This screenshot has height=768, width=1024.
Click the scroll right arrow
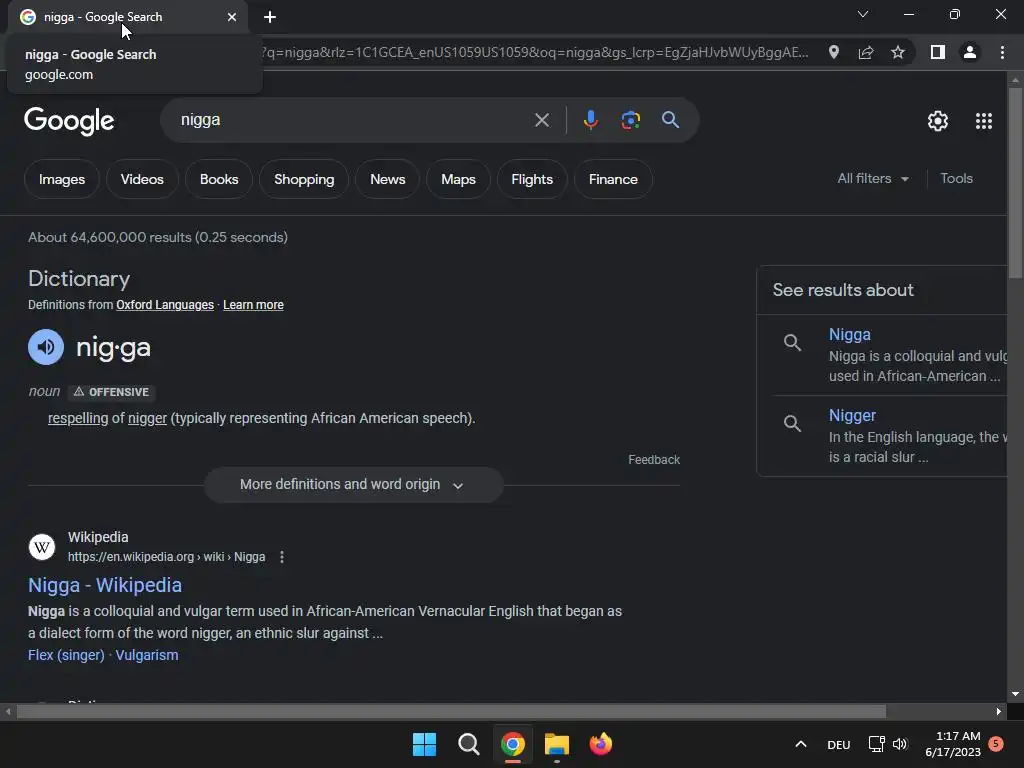[999, 711]
